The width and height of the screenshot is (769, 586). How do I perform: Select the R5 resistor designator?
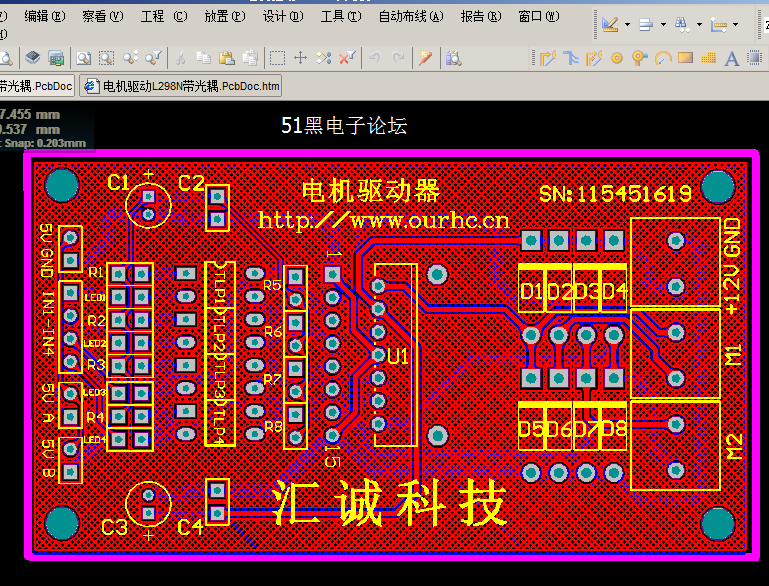pyautogui.click(x=272, y=285)
